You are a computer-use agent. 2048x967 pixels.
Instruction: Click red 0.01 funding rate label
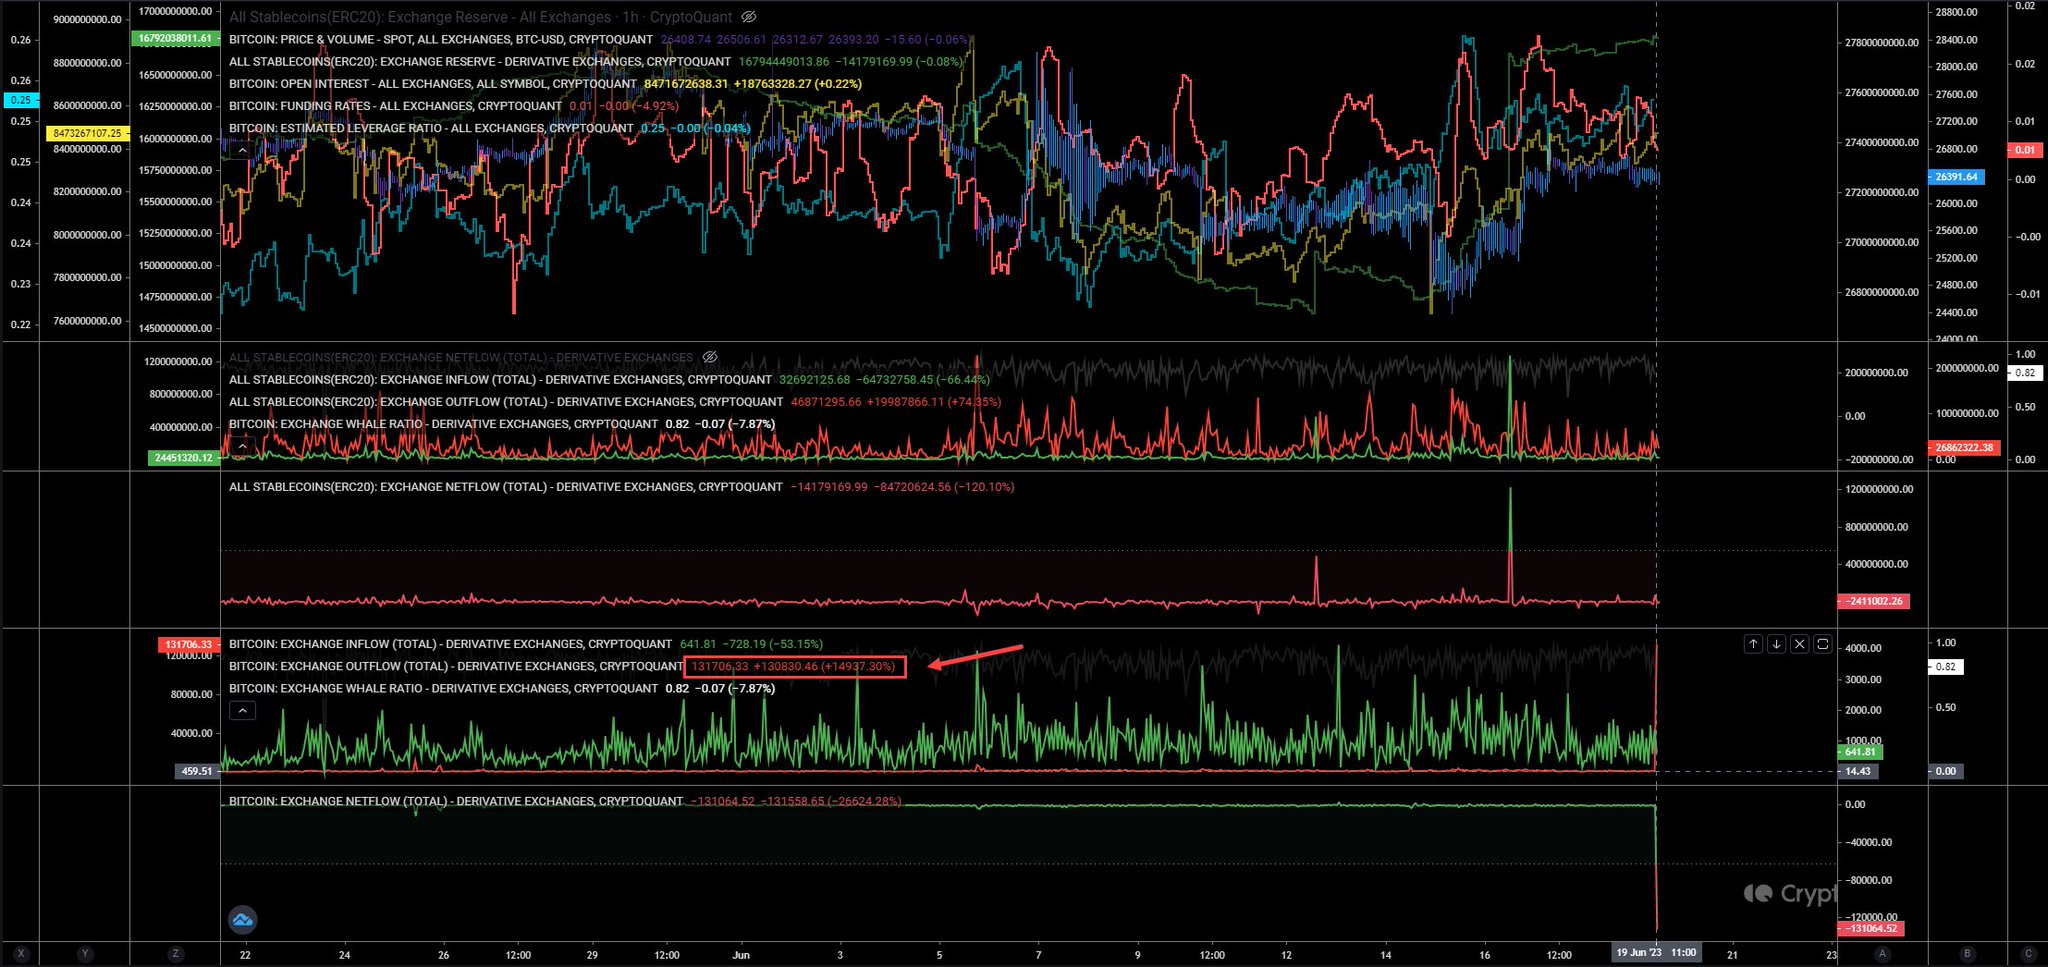click(2025, 150)
